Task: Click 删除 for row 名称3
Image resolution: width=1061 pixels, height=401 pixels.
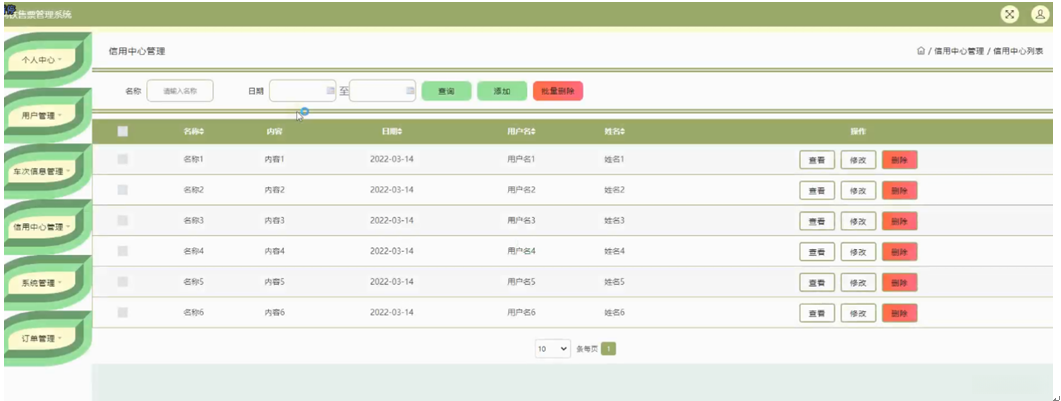Action: pos(899,221)
